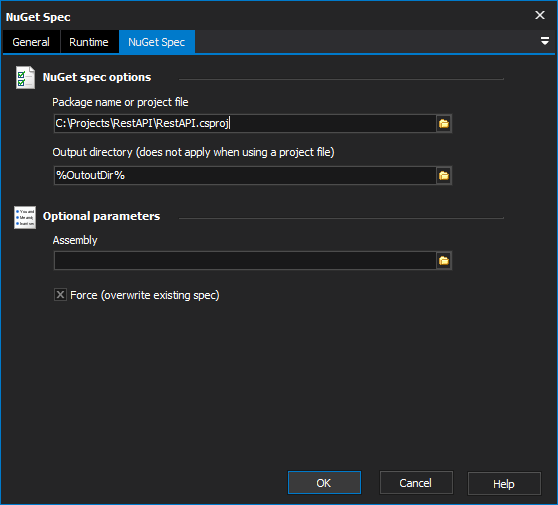Viewport: 558px width, 505px height.
Task: Focus the empty Assembly input field
Action: click(x=245, y=261)
